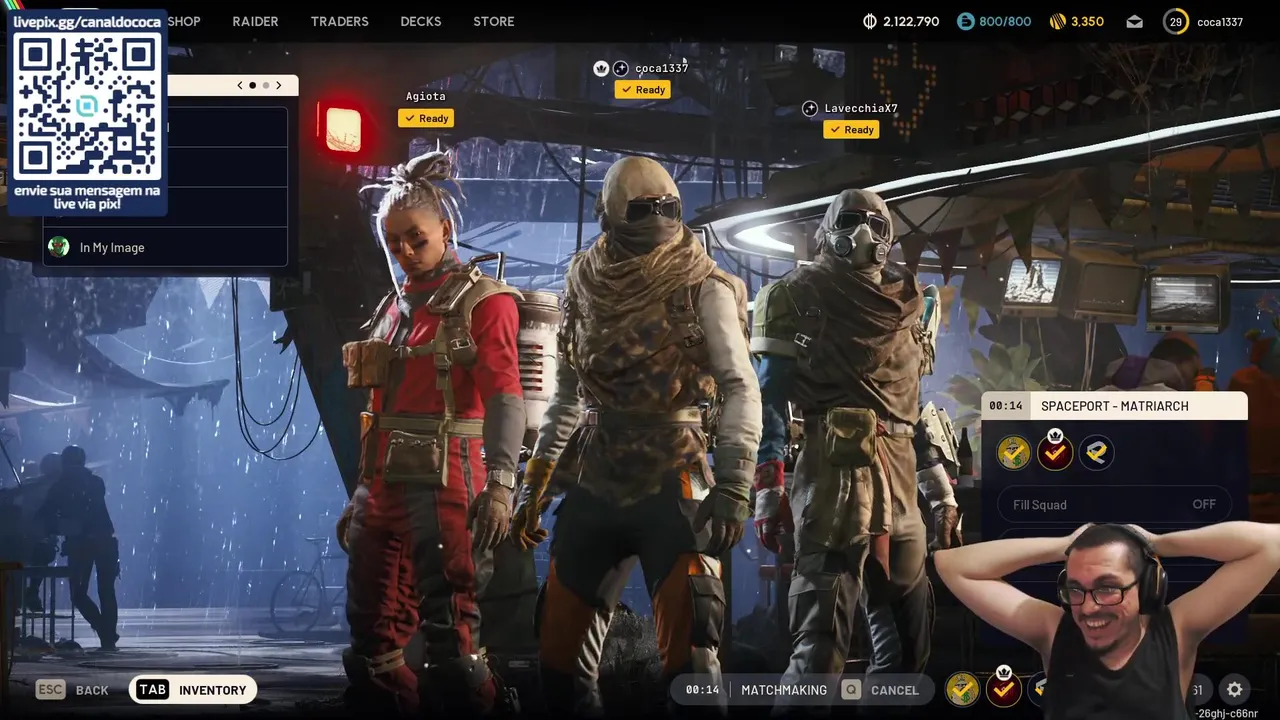Click the MATCHMAKING status label
Screen dimensions: 1280x720
coord(784,690)
